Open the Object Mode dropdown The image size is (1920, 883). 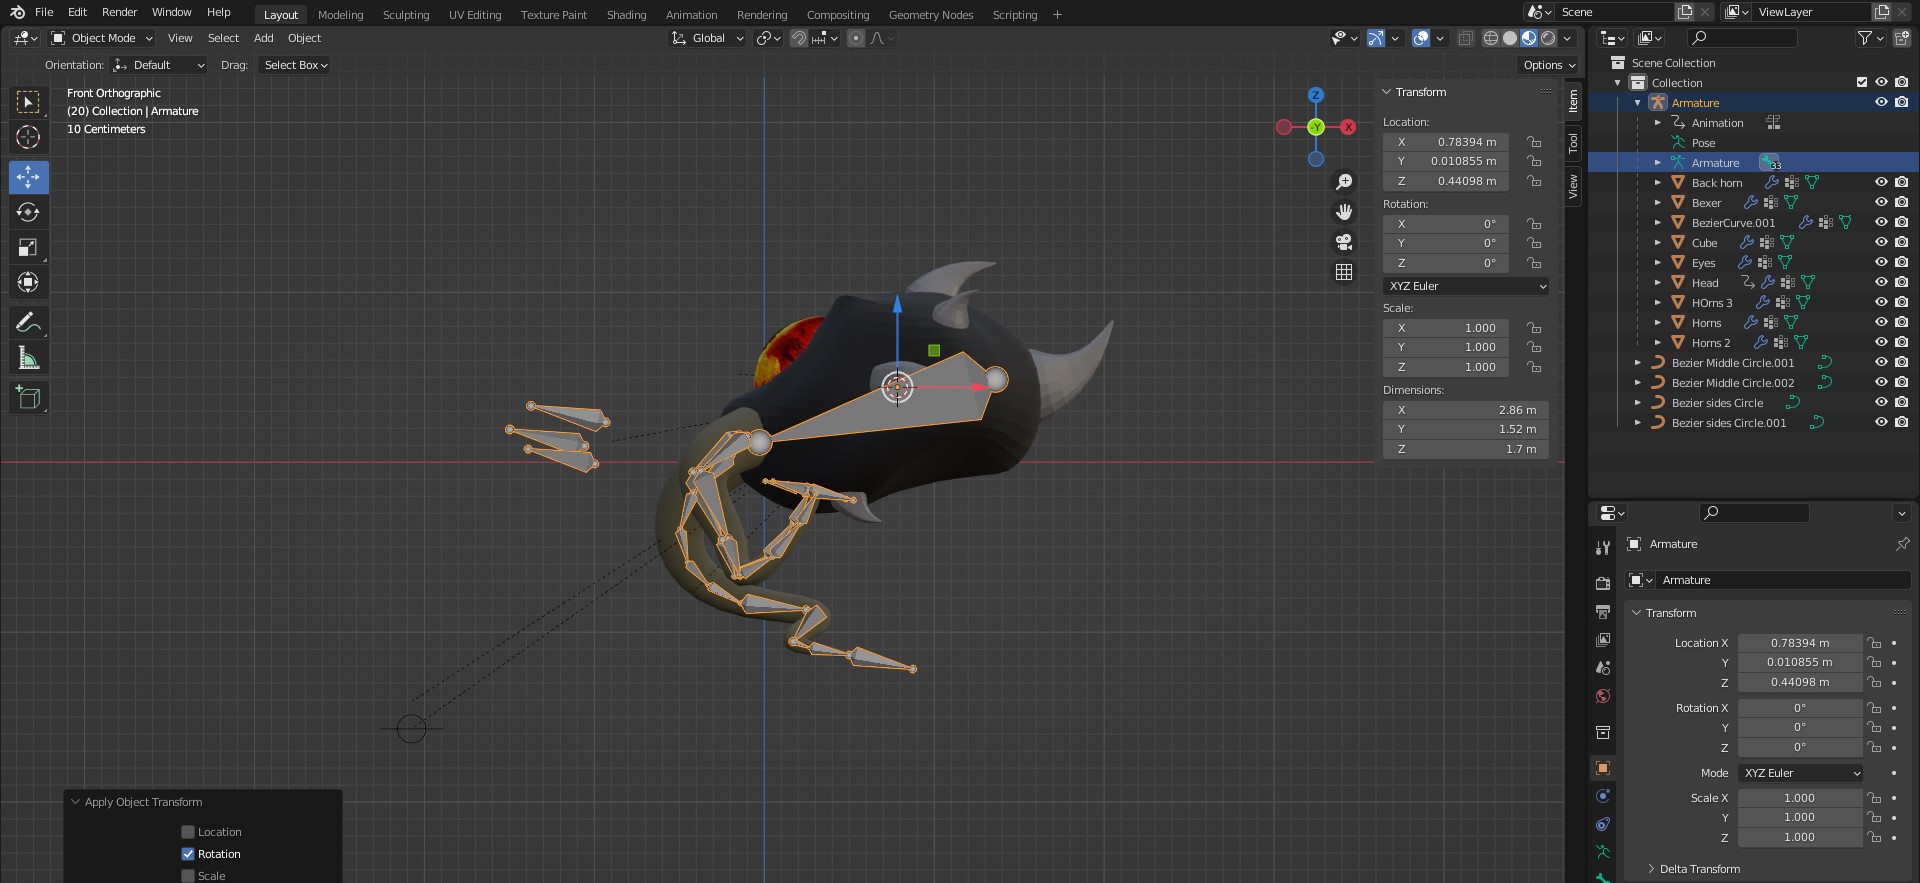tap(102, 38)
